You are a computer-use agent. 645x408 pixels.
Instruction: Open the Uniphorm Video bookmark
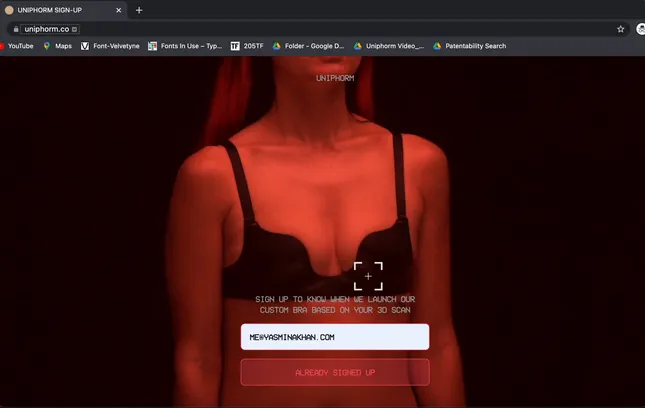(x=389, y=46)
